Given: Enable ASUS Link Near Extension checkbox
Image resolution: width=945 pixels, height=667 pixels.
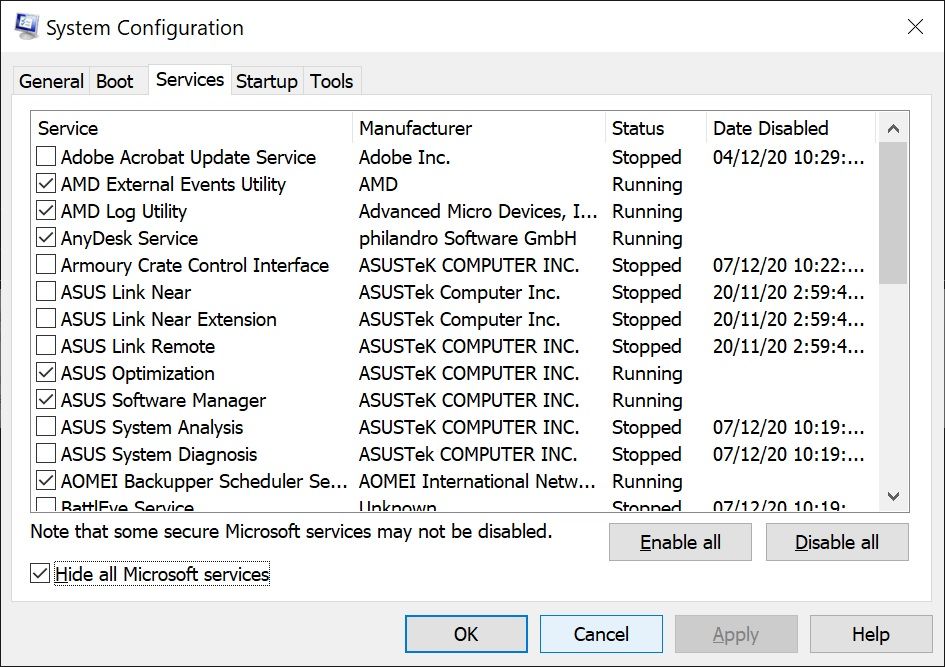Looking at the screenshot, I should (46, 319).
